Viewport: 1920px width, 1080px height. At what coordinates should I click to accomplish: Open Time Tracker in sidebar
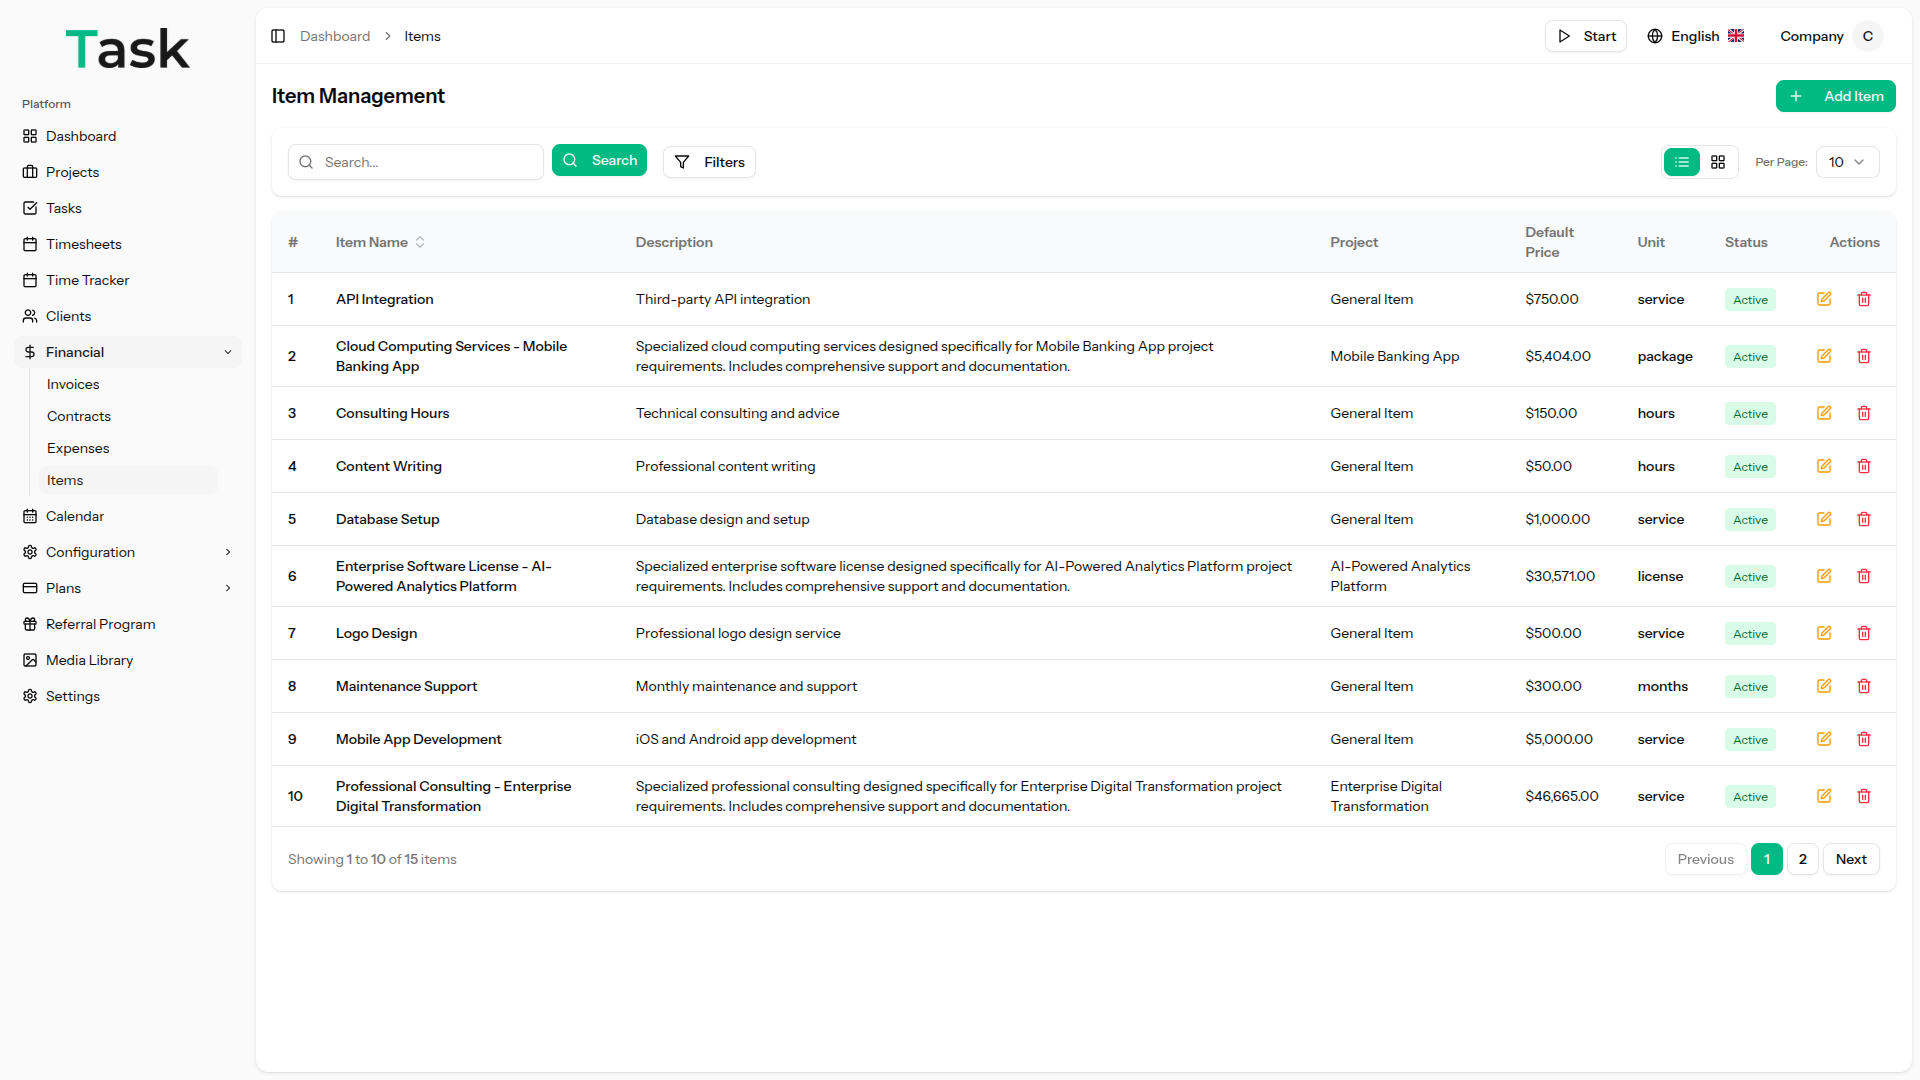87,280
